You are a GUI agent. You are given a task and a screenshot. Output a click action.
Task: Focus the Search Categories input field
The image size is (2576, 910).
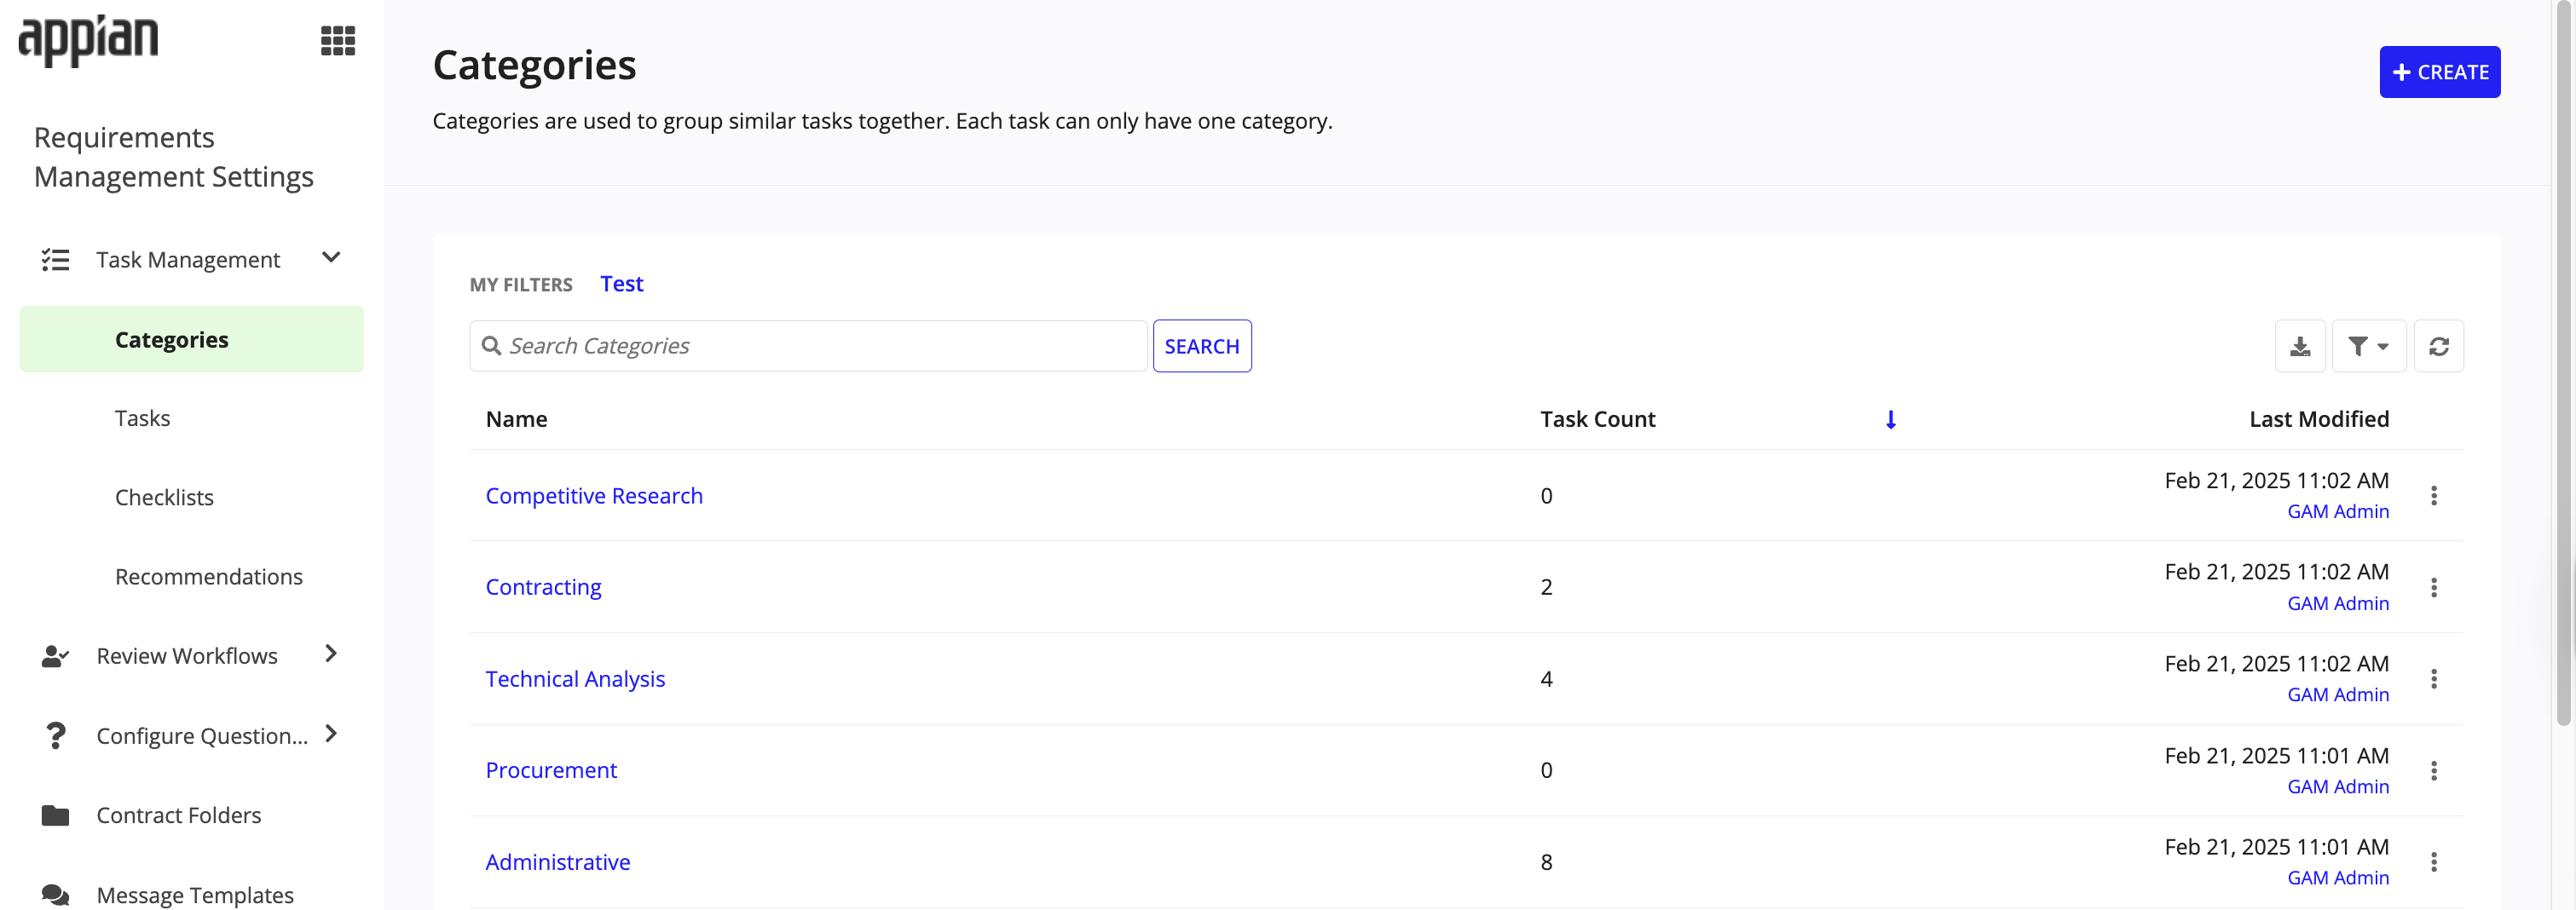pyautogui.click(x=808, y=346)
